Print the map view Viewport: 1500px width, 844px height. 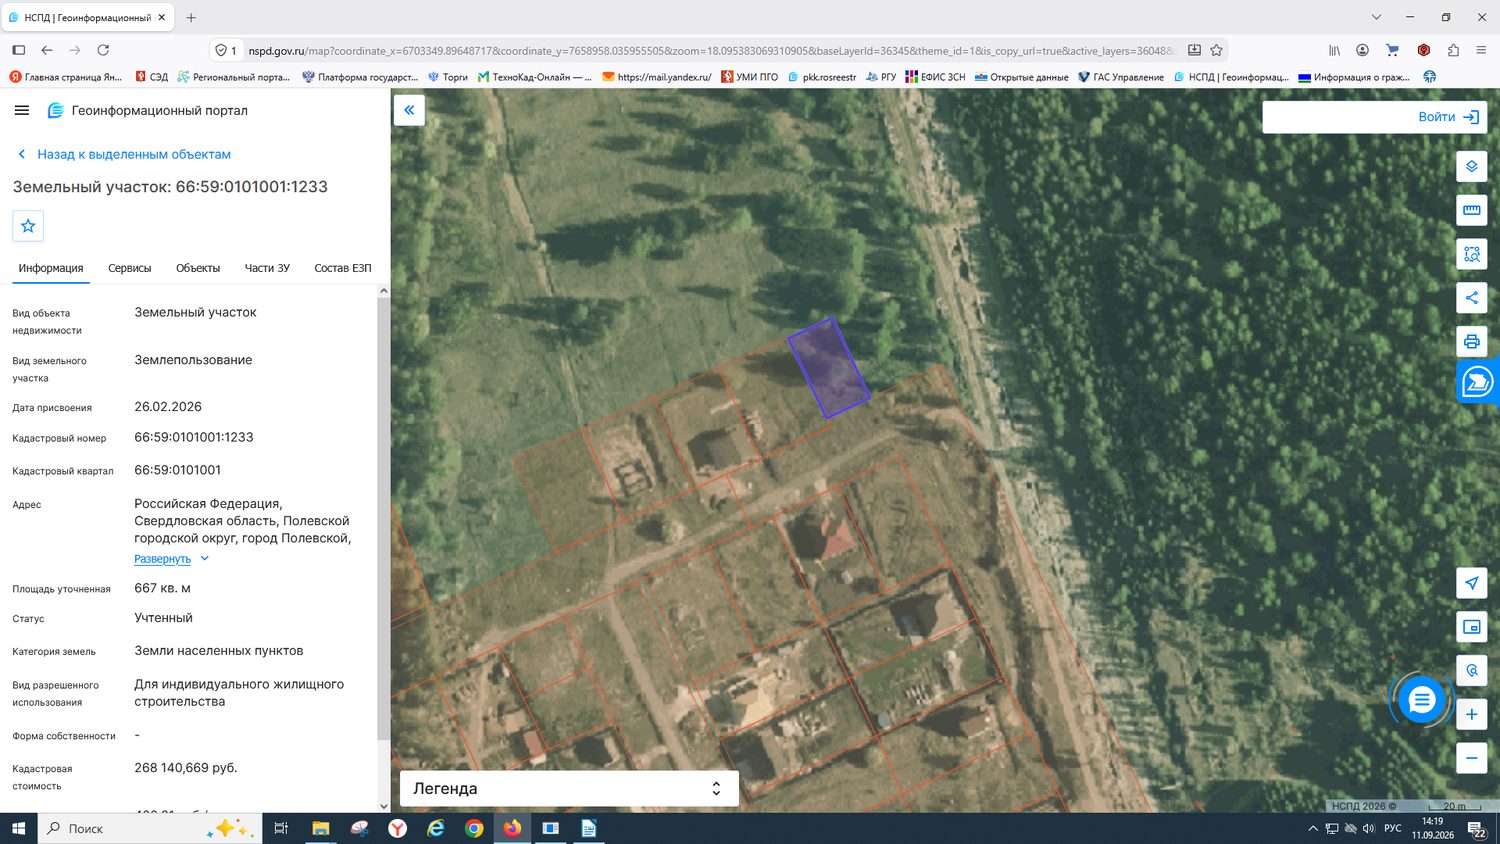(x=1471, y=342)
